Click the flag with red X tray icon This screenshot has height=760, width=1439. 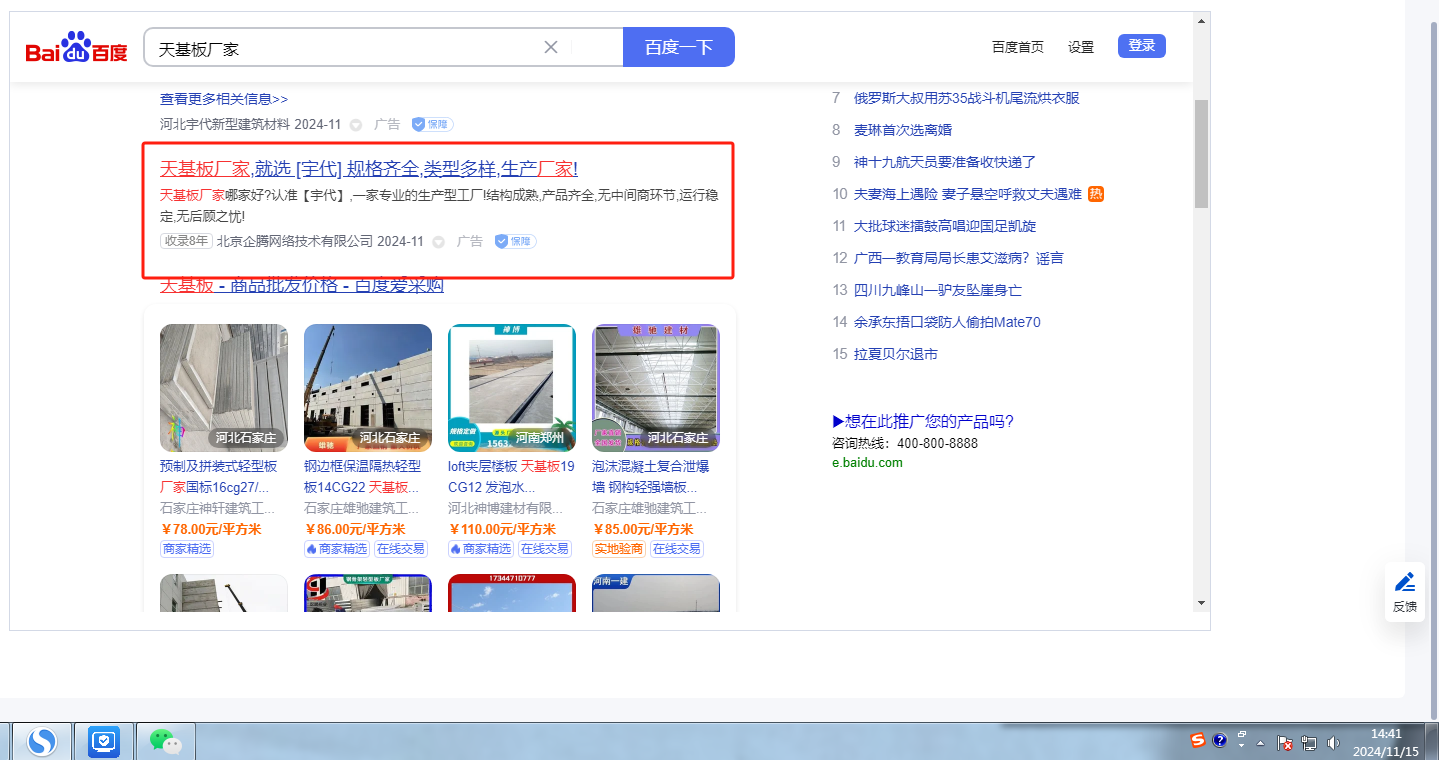click(x=1286, y=743)
